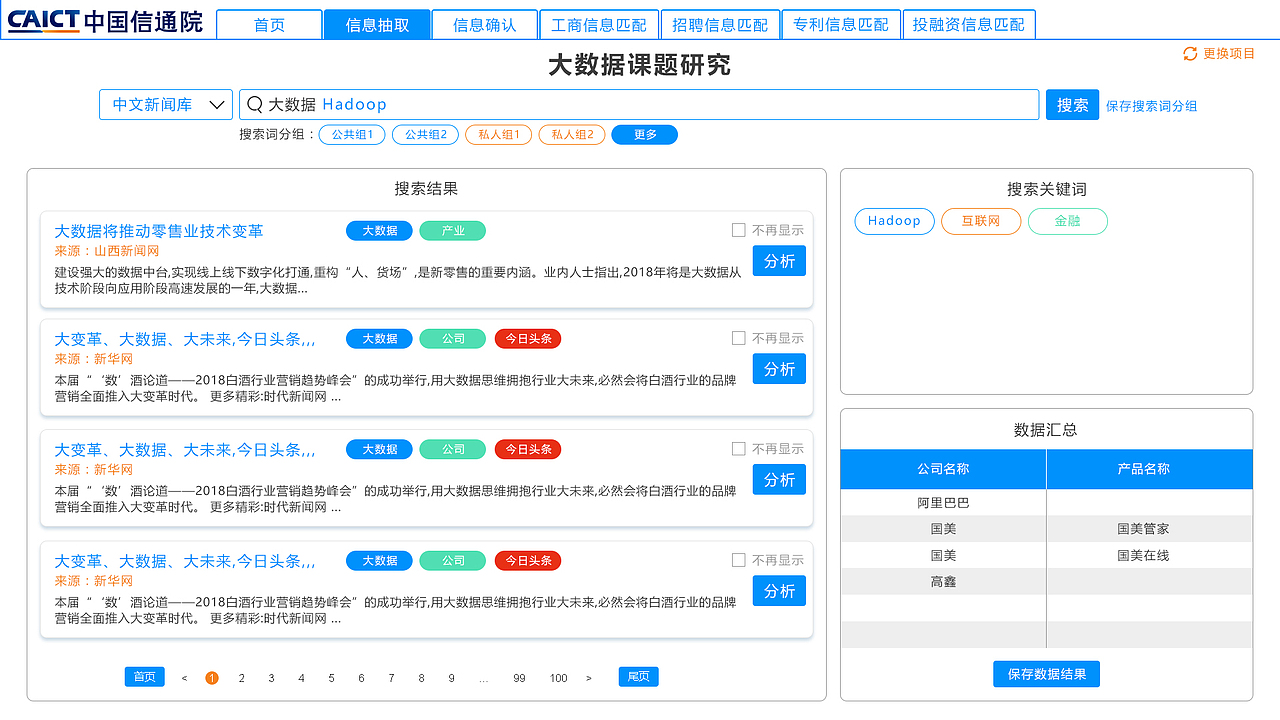This screenshot has height=720, width=1280.
Task: Click the 搜索关键词 panel heading
Action: (x=1046, y=189)
